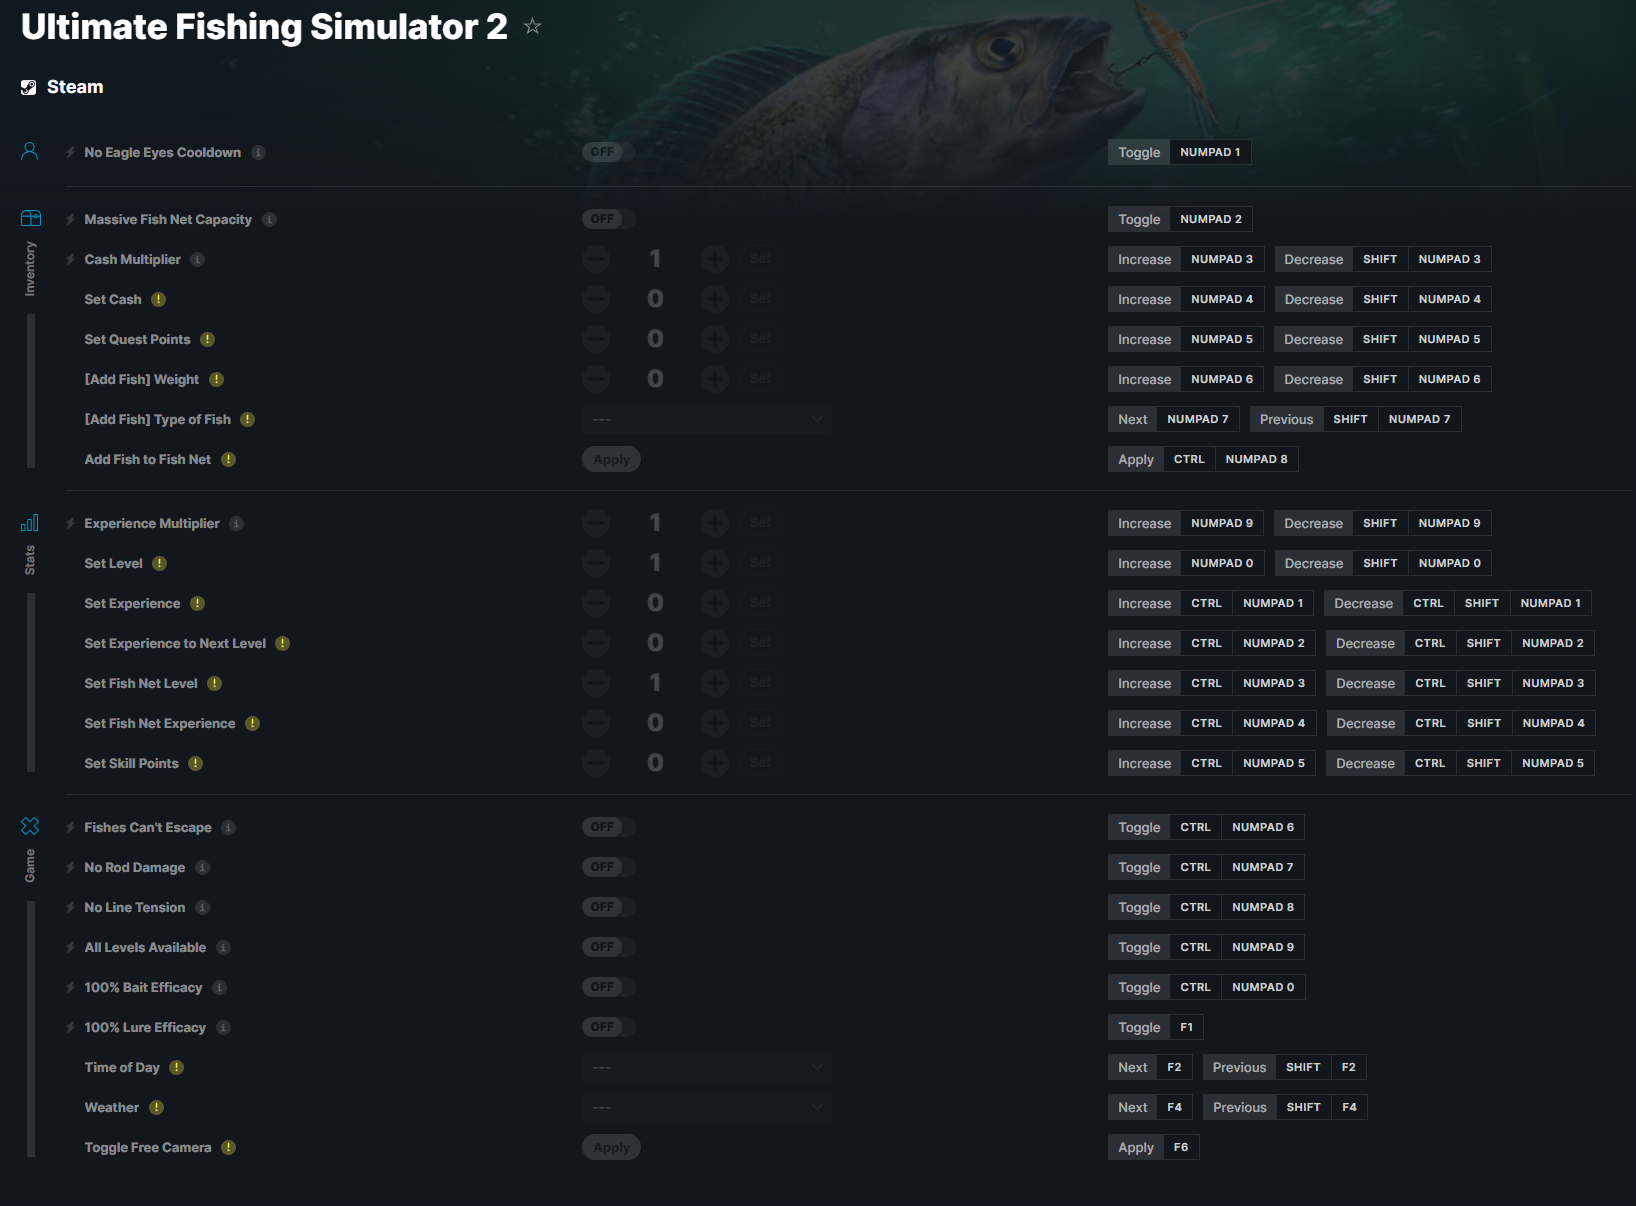Click warning icon next to Time of Day

pos(176,1067)
